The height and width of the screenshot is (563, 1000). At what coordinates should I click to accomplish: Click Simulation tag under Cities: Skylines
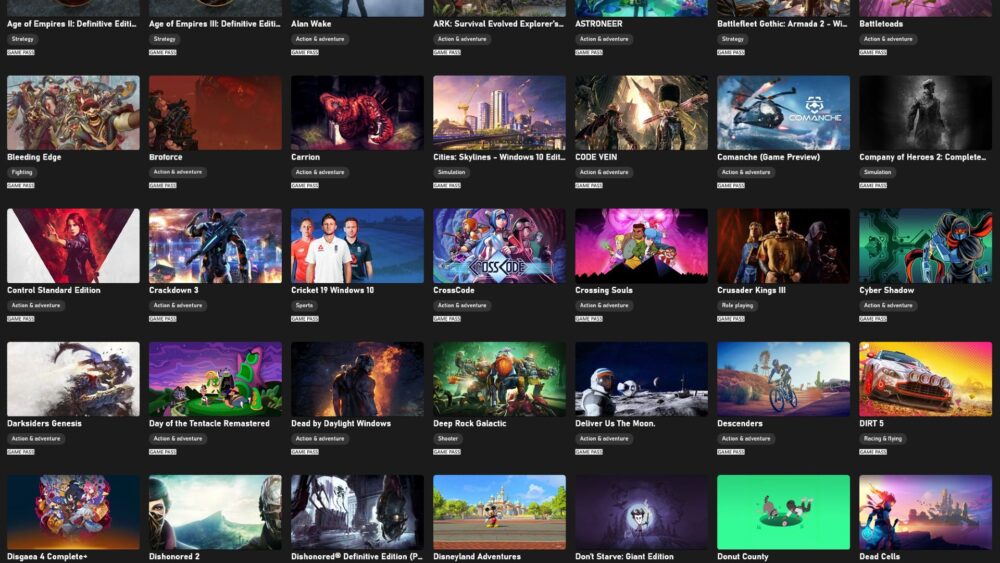pyautogui.click(x=452, y=172)
